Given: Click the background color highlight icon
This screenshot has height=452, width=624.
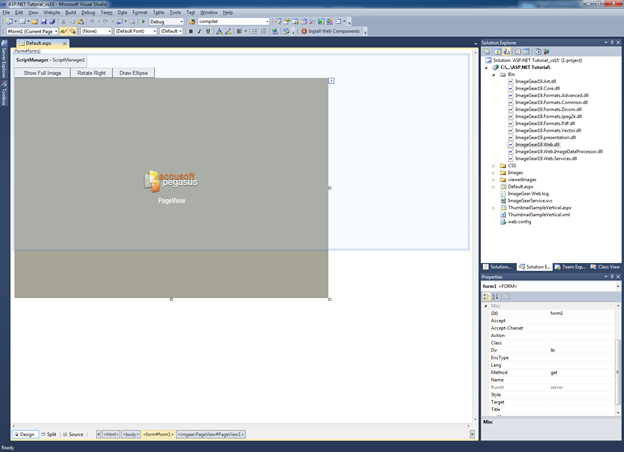Looking at the screenshot, I should click(x=228, y=31).
